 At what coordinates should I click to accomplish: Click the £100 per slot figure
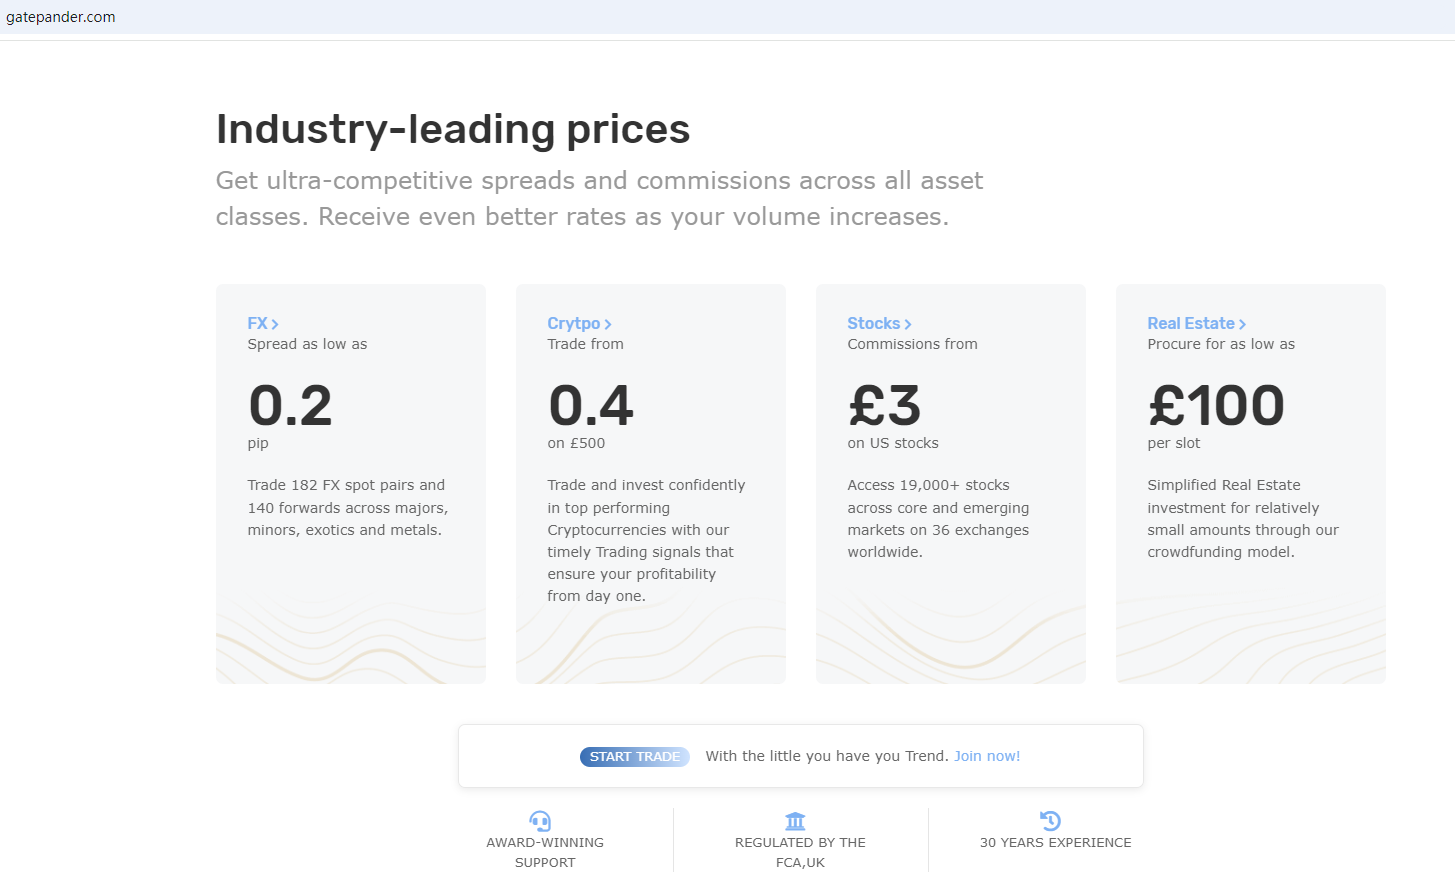[x=1216, y=406]
